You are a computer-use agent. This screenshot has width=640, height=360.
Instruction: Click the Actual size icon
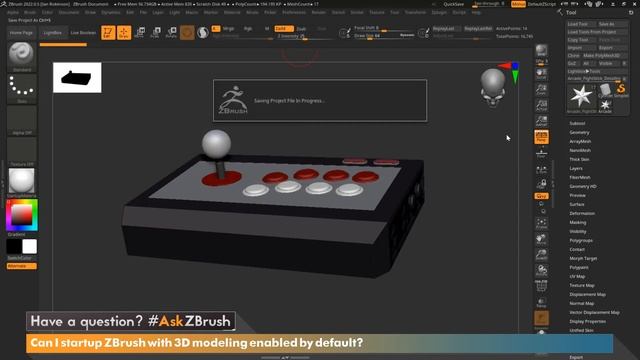point(541,105)
